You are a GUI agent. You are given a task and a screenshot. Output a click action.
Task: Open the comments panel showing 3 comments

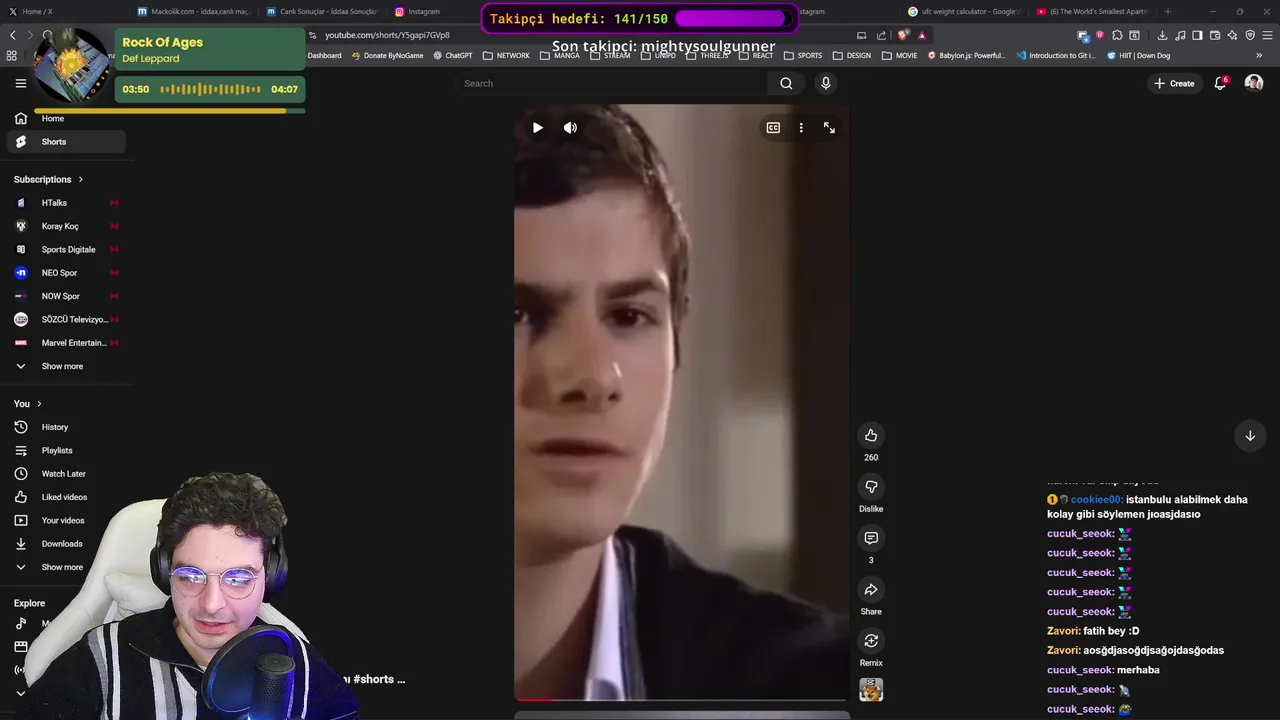[871, 538]
